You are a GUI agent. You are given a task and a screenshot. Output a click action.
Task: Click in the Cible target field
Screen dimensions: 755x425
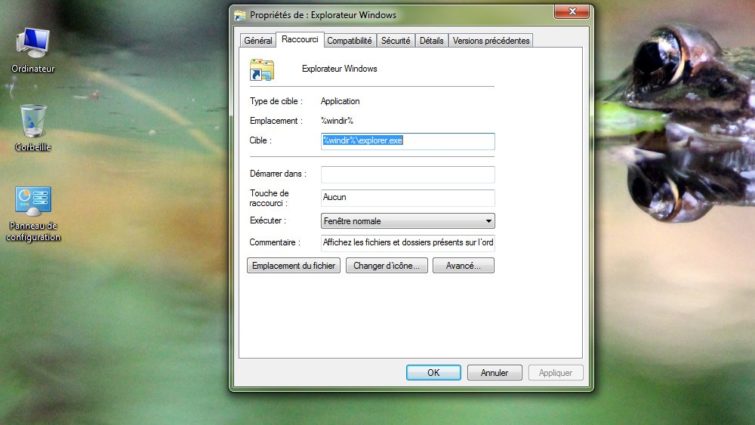pos(407,141)
